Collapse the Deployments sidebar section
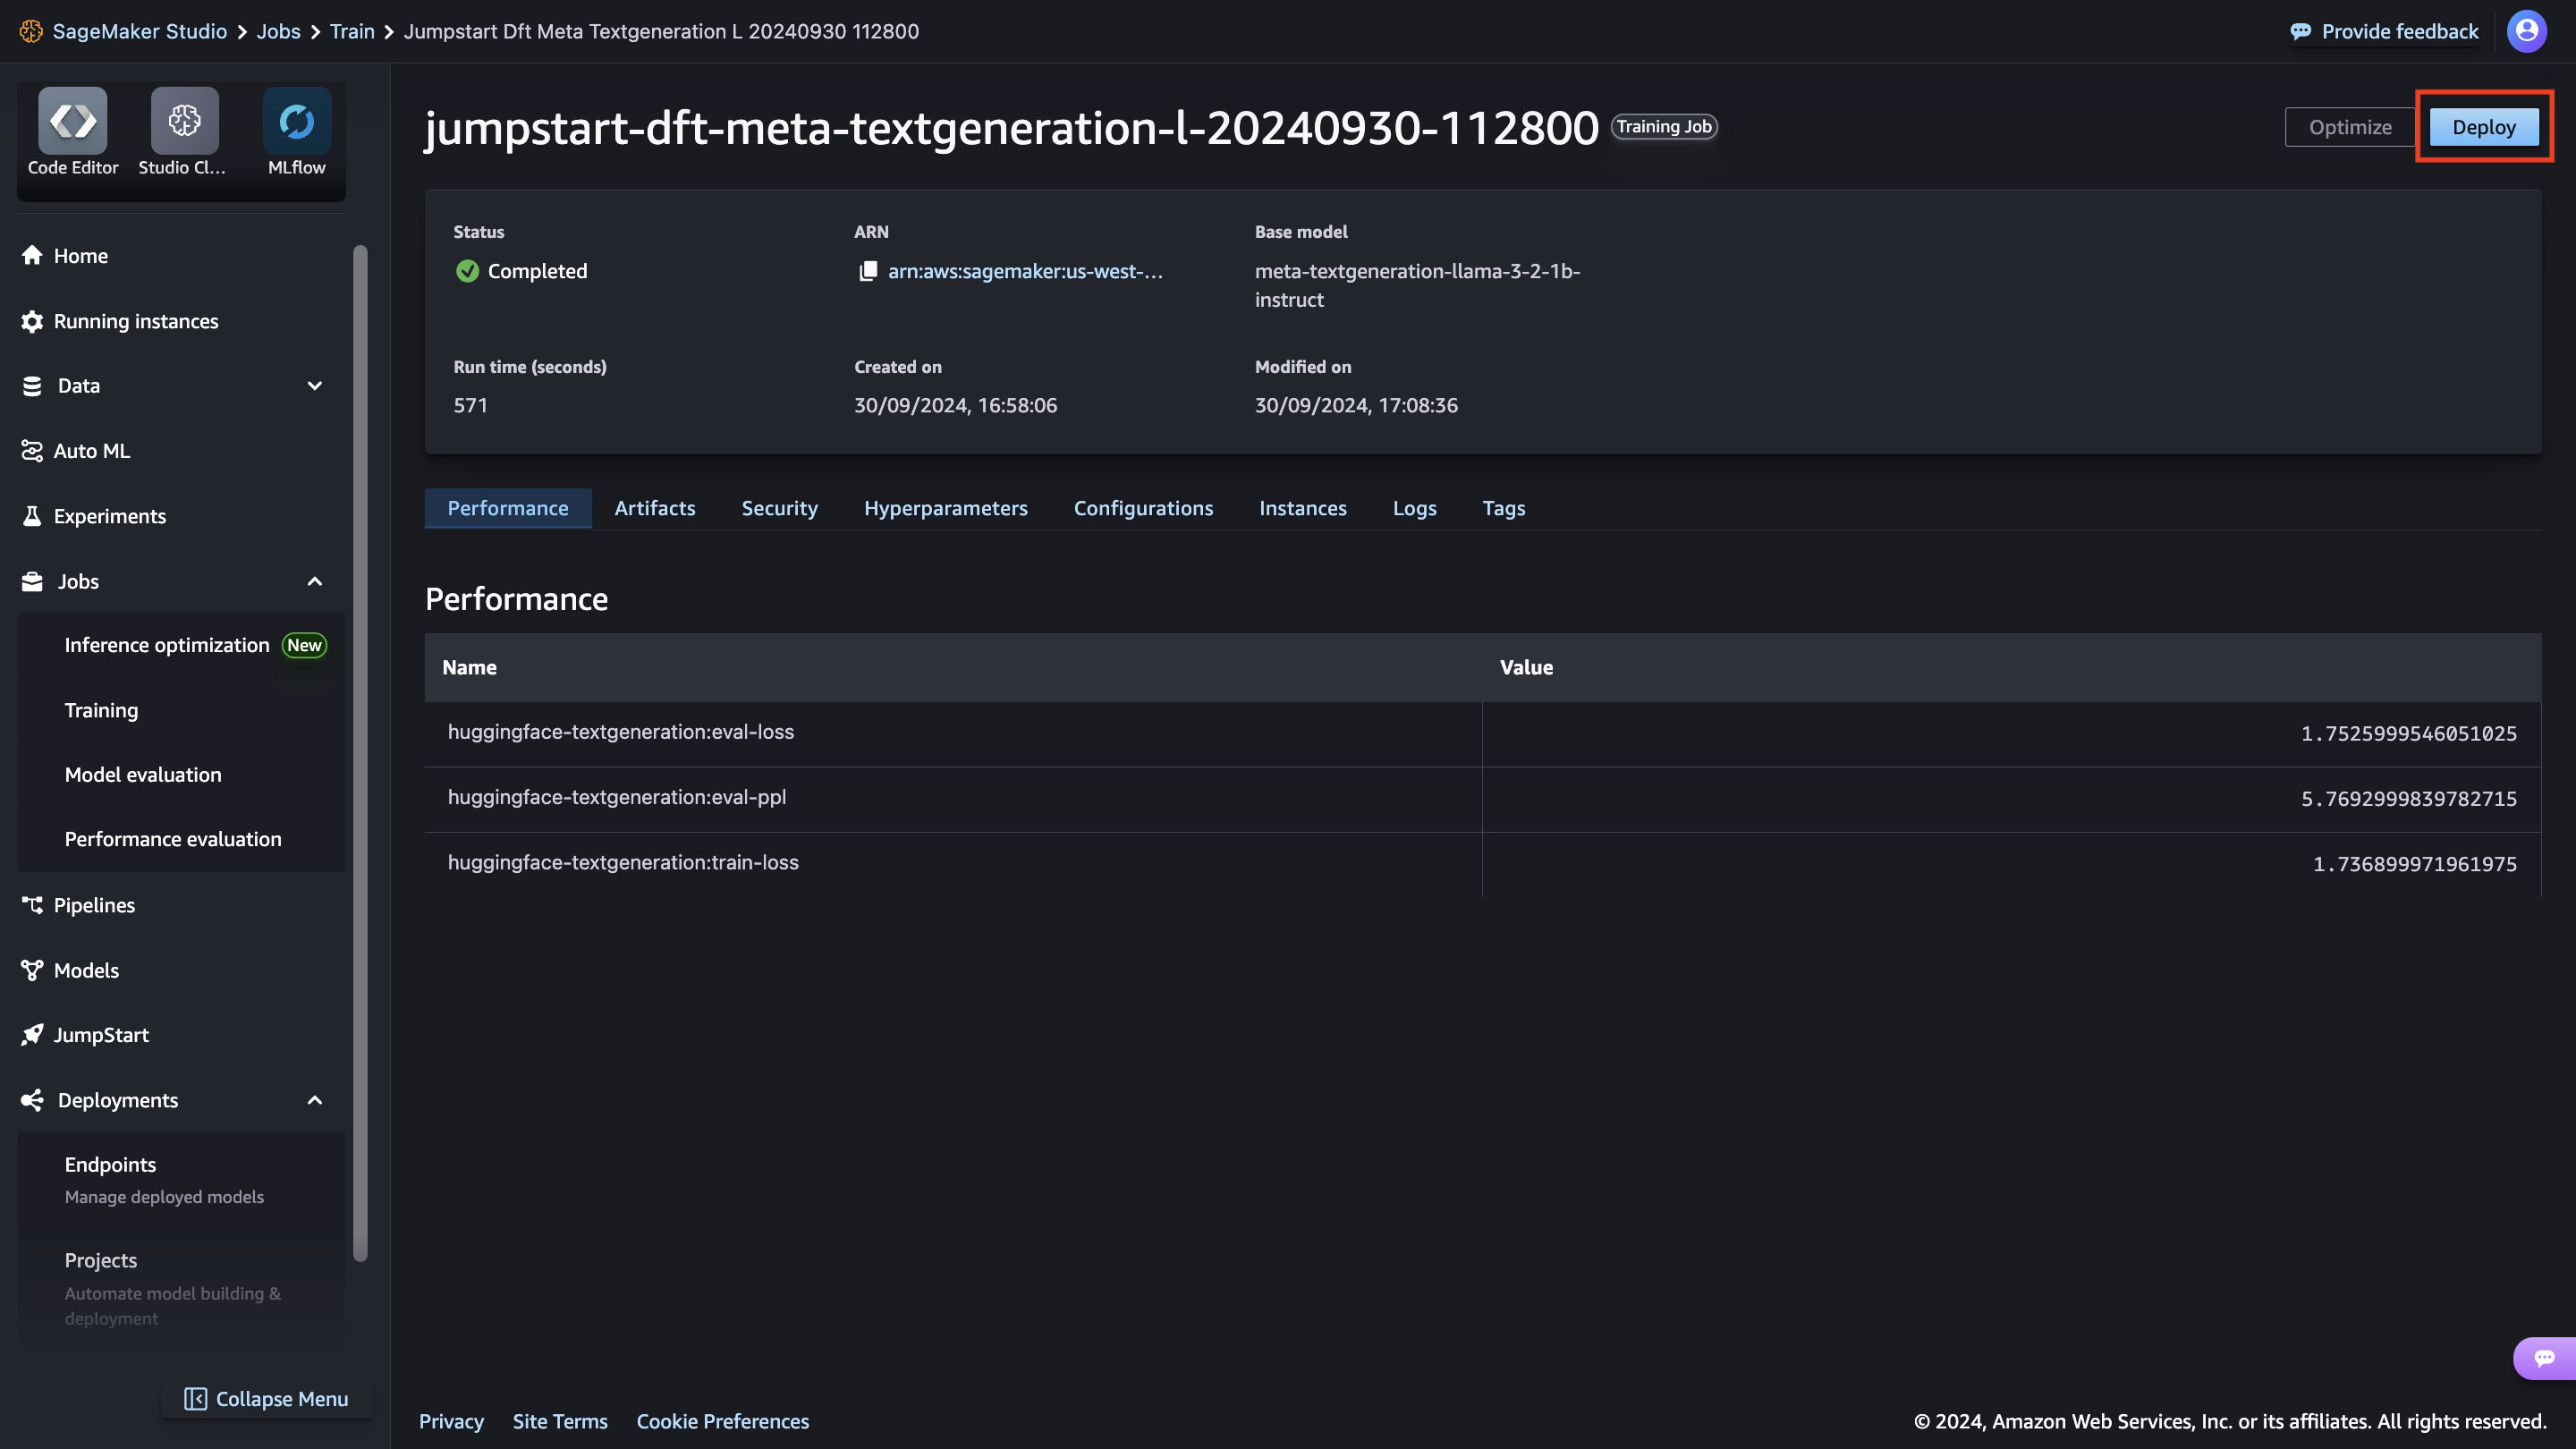 pyautogui.click(x=314, y=1100)
